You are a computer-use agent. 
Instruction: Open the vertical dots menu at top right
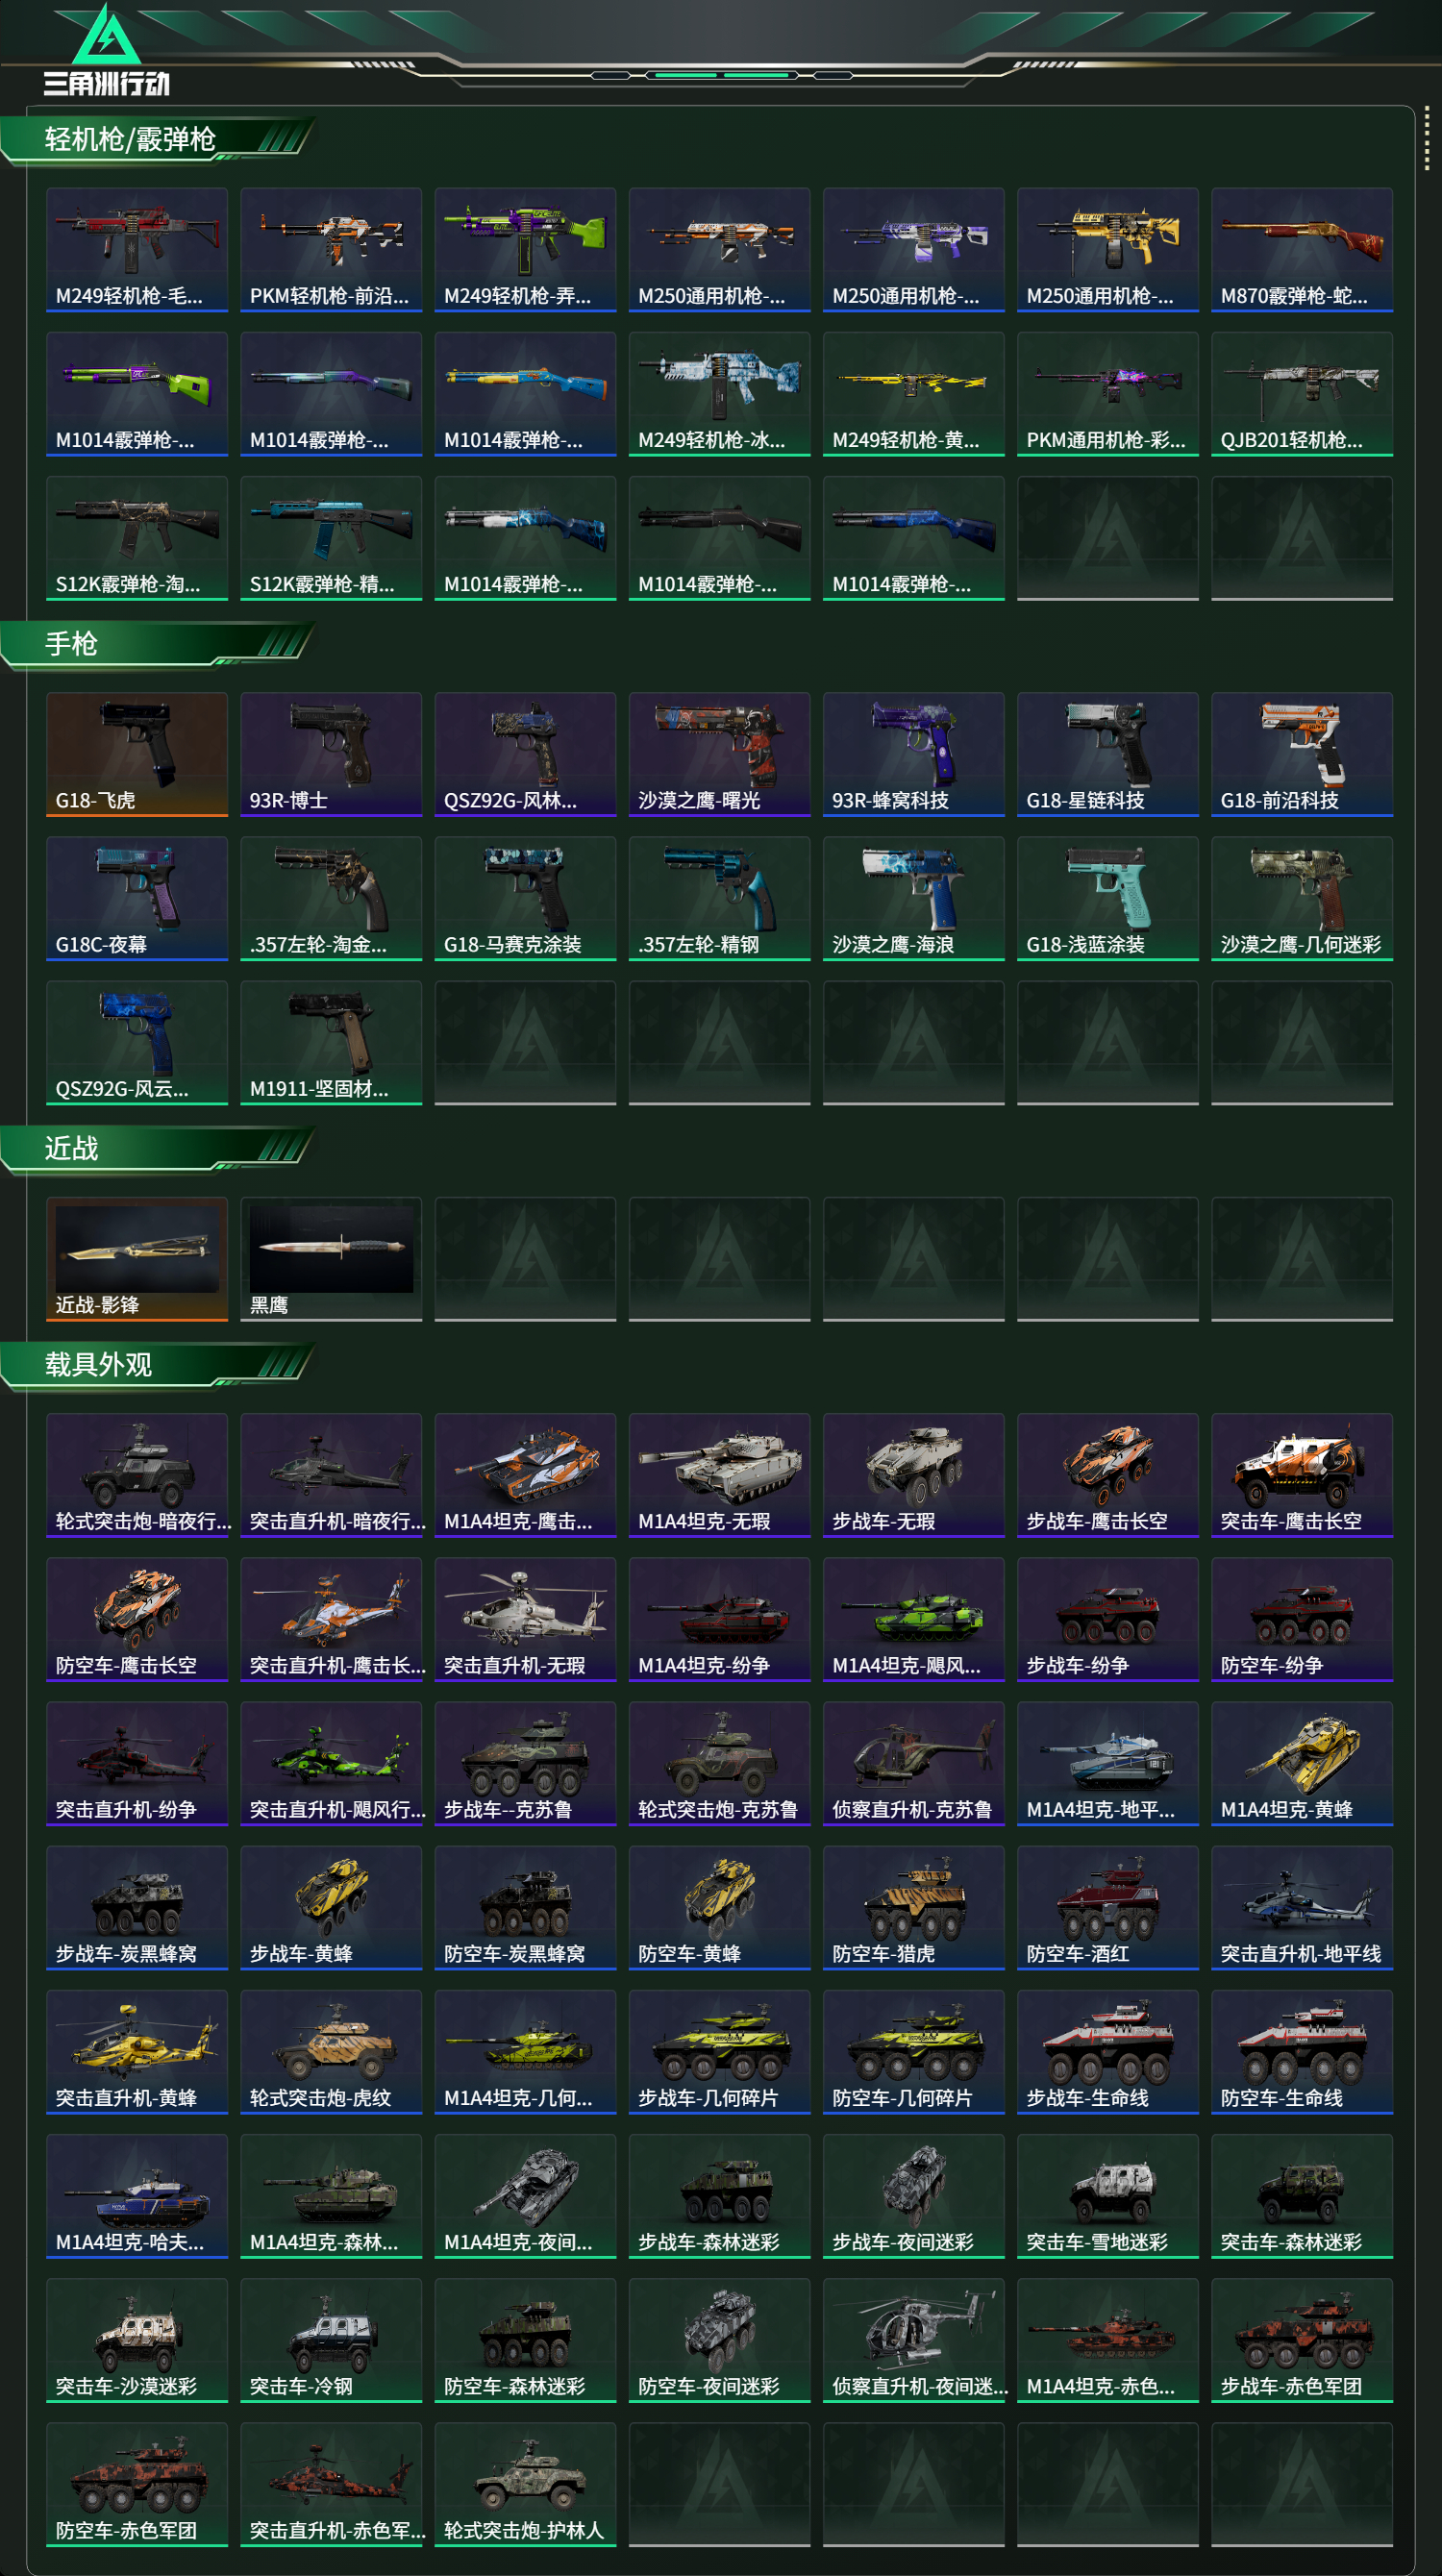(1427, 138)
